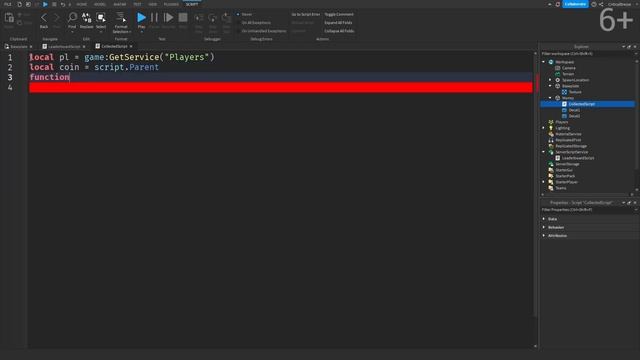This screenshot has width=640, height=360.
Task: Select Players service in Explorer
Action: pos(562,122)
